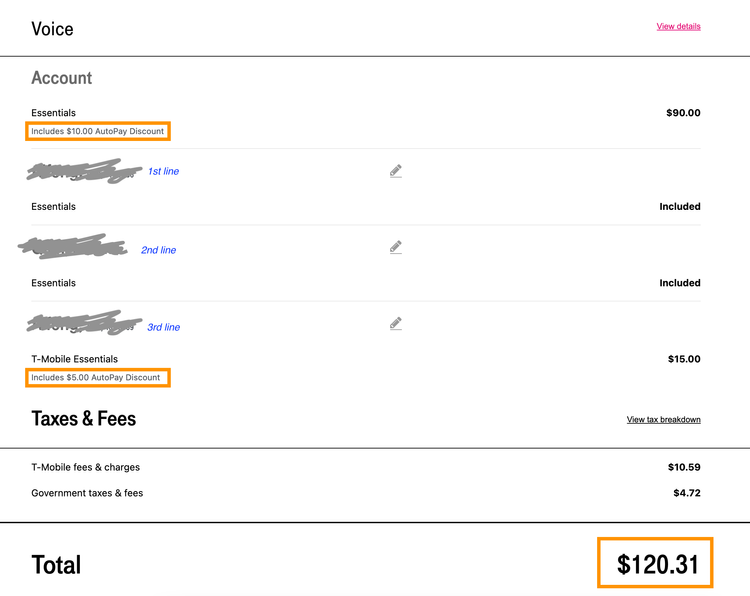Click the $10.00 AutoPay Discount note
The height and width of the screenshot is (596, 750).
[98, 131]
